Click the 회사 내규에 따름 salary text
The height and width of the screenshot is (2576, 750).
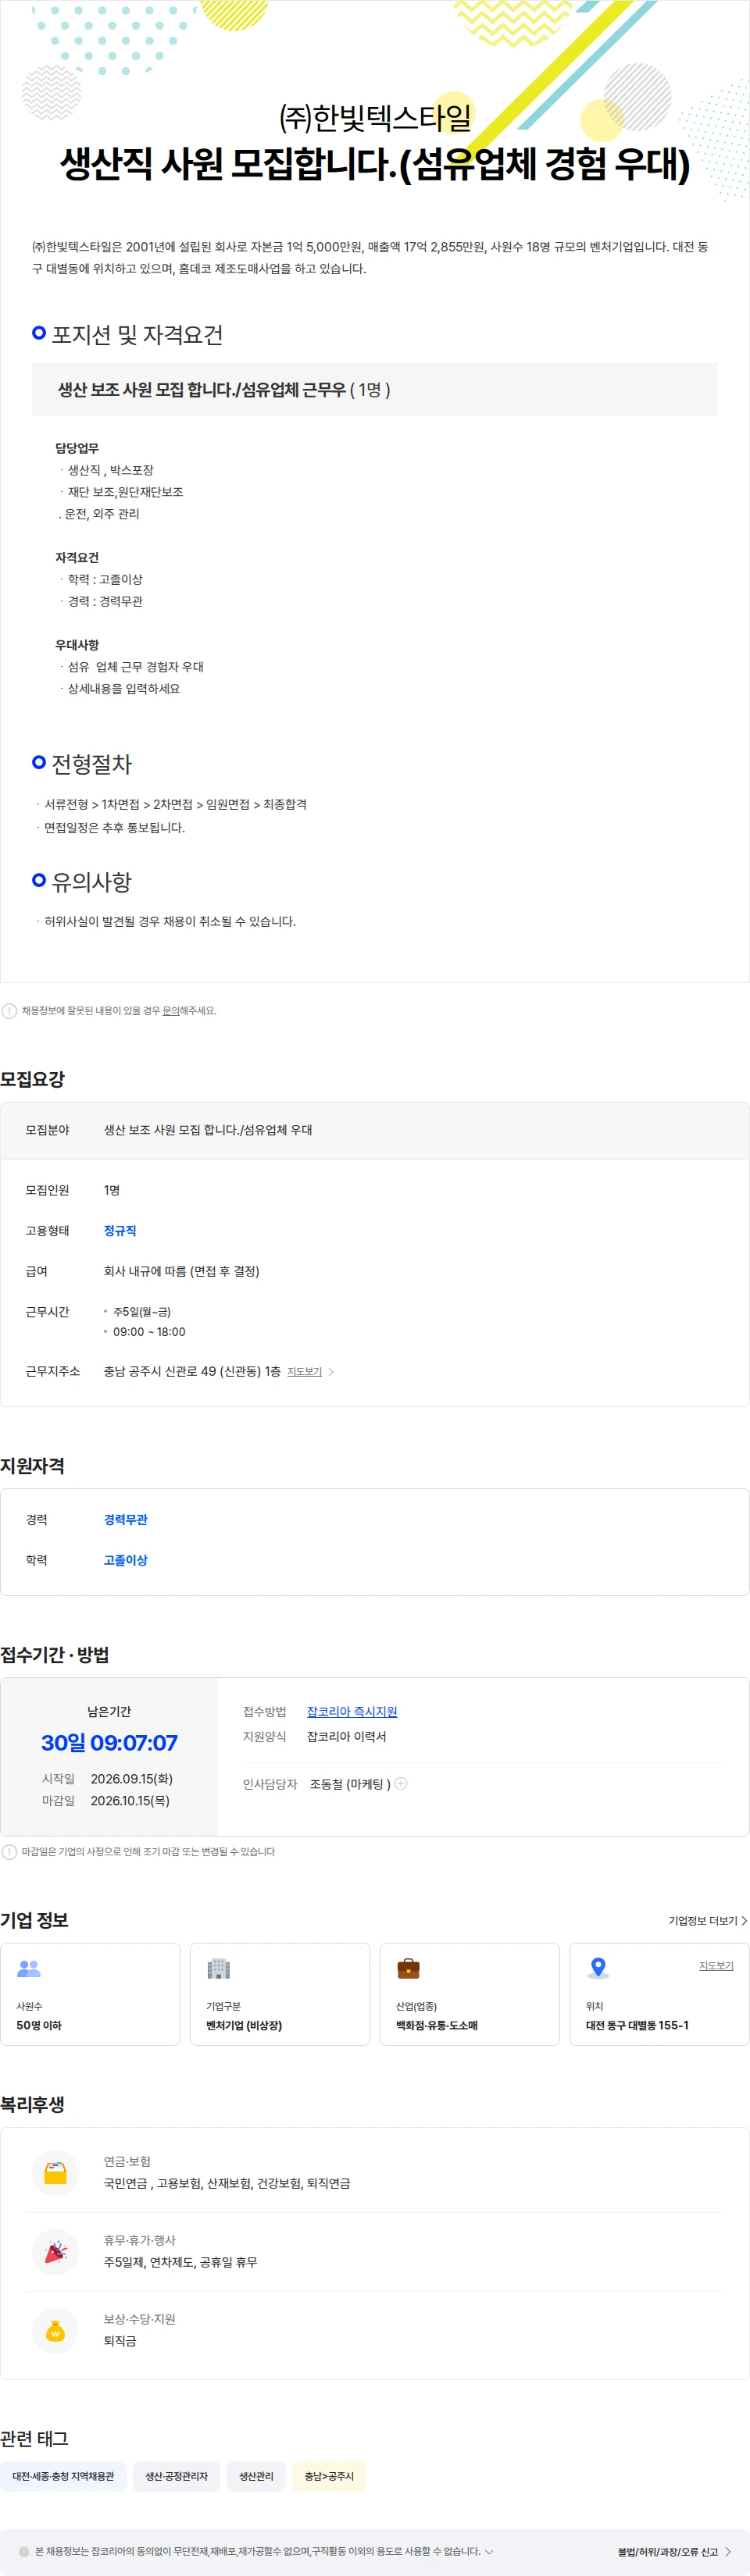pyautogui.click(x=182, y=1272)
